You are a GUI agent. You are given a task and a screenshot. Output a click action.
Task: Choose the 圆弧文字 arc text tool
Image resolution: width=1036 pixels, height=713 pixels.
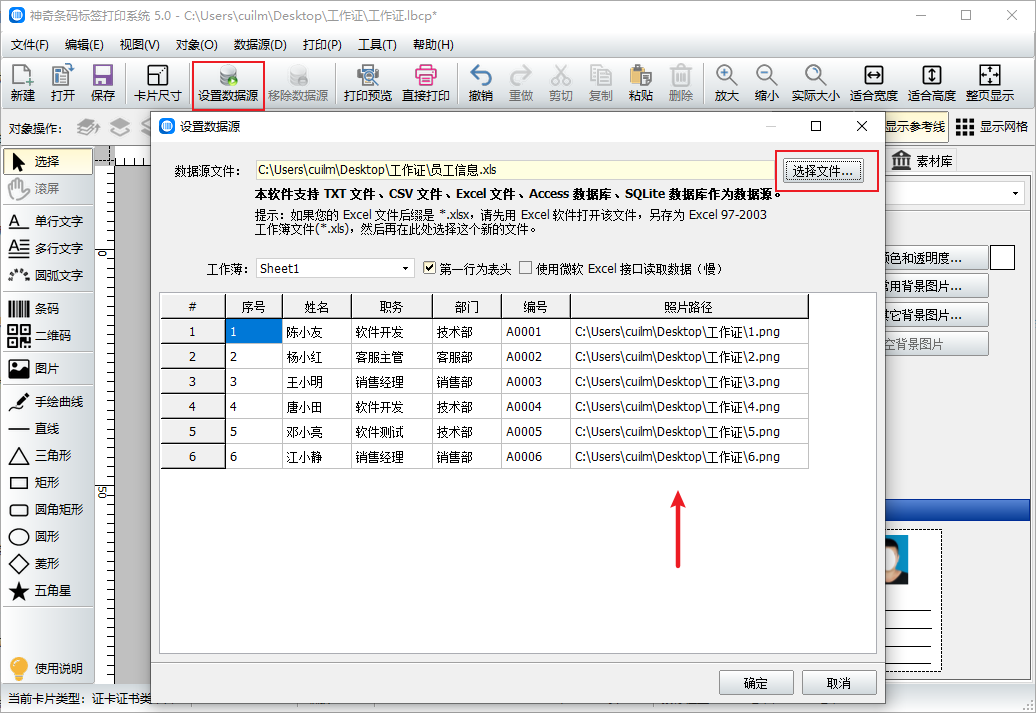point(48,276)
